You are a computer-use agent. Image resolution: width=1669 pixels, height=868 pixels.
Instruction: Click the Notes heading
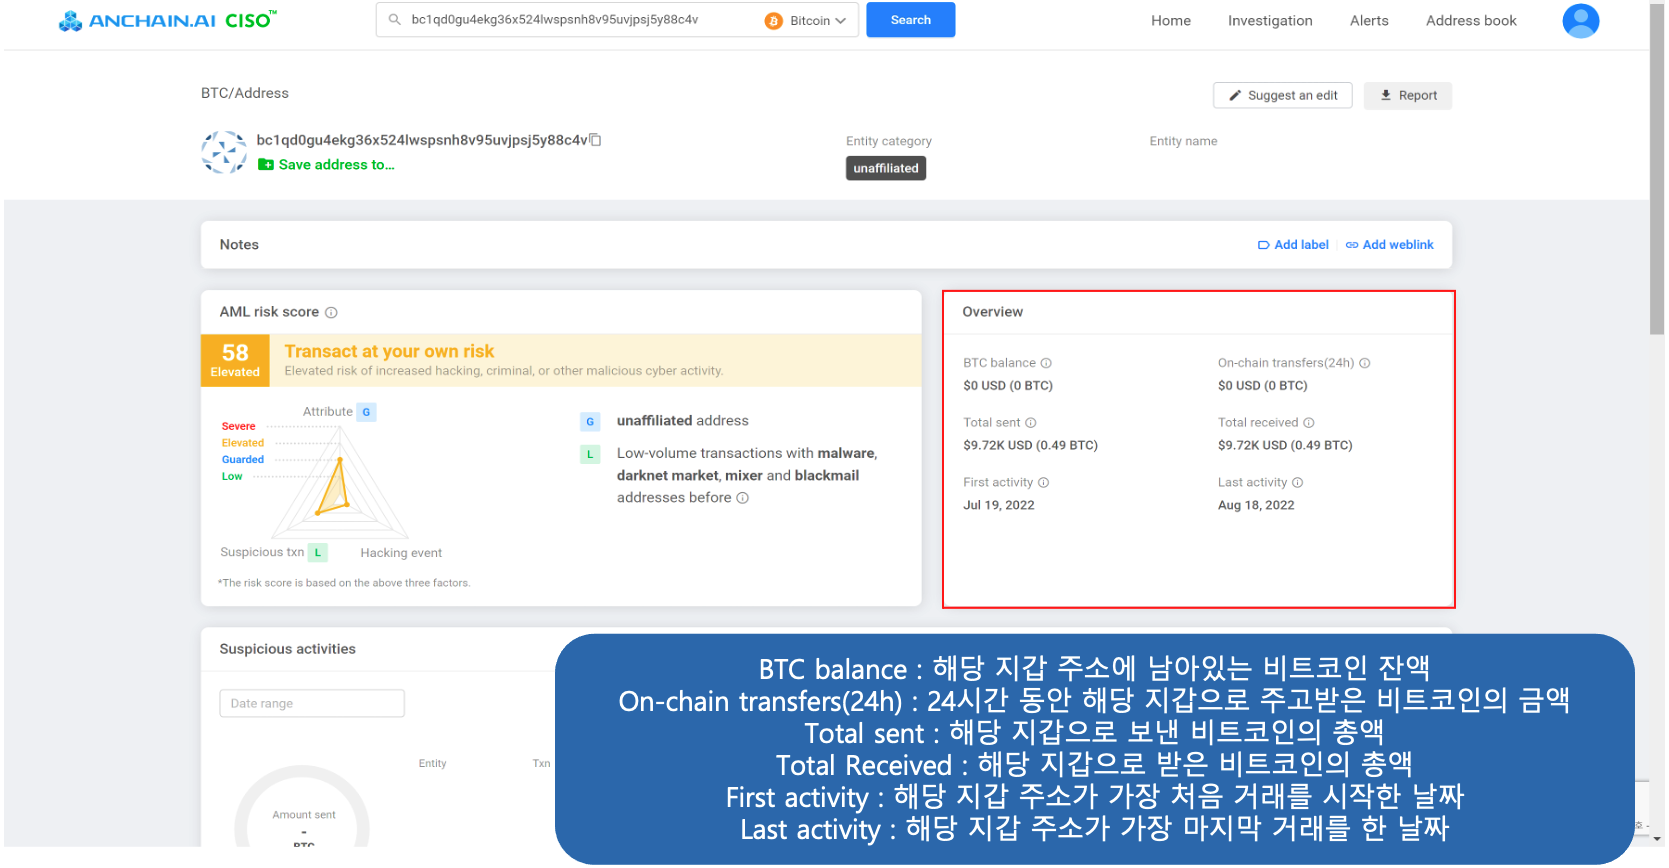click(239, 245)
